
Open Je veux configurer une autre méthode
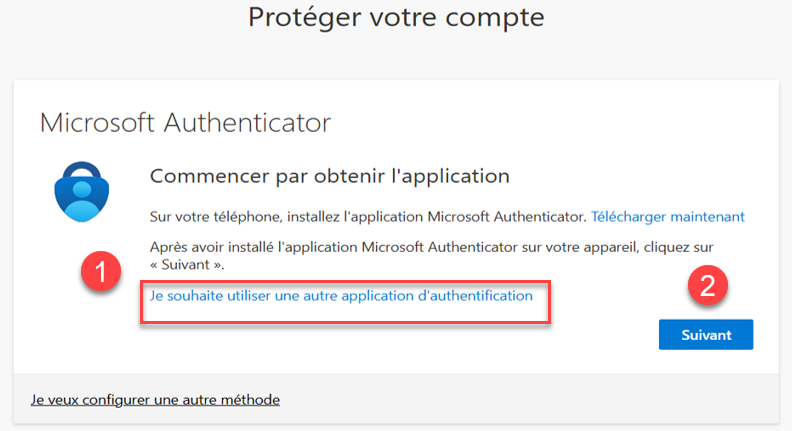point(155,400)
